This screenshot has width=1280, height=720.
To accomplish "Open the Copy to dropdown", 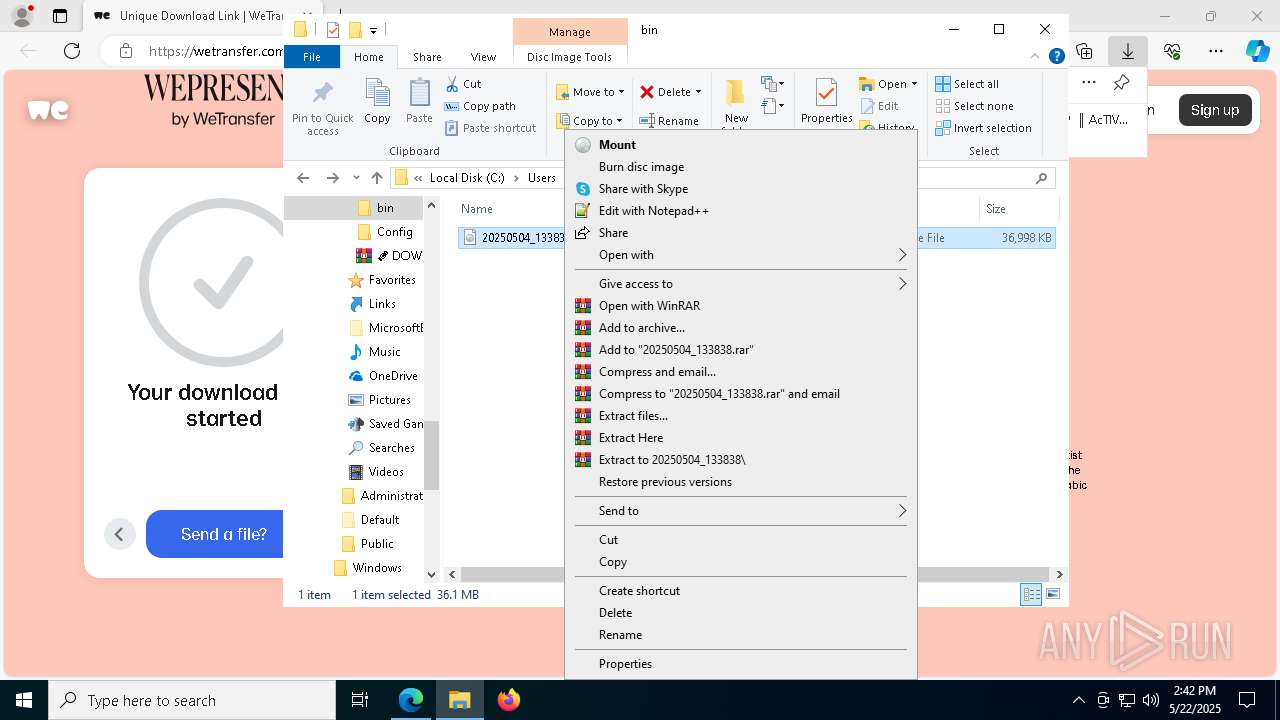I will [589, 121].
